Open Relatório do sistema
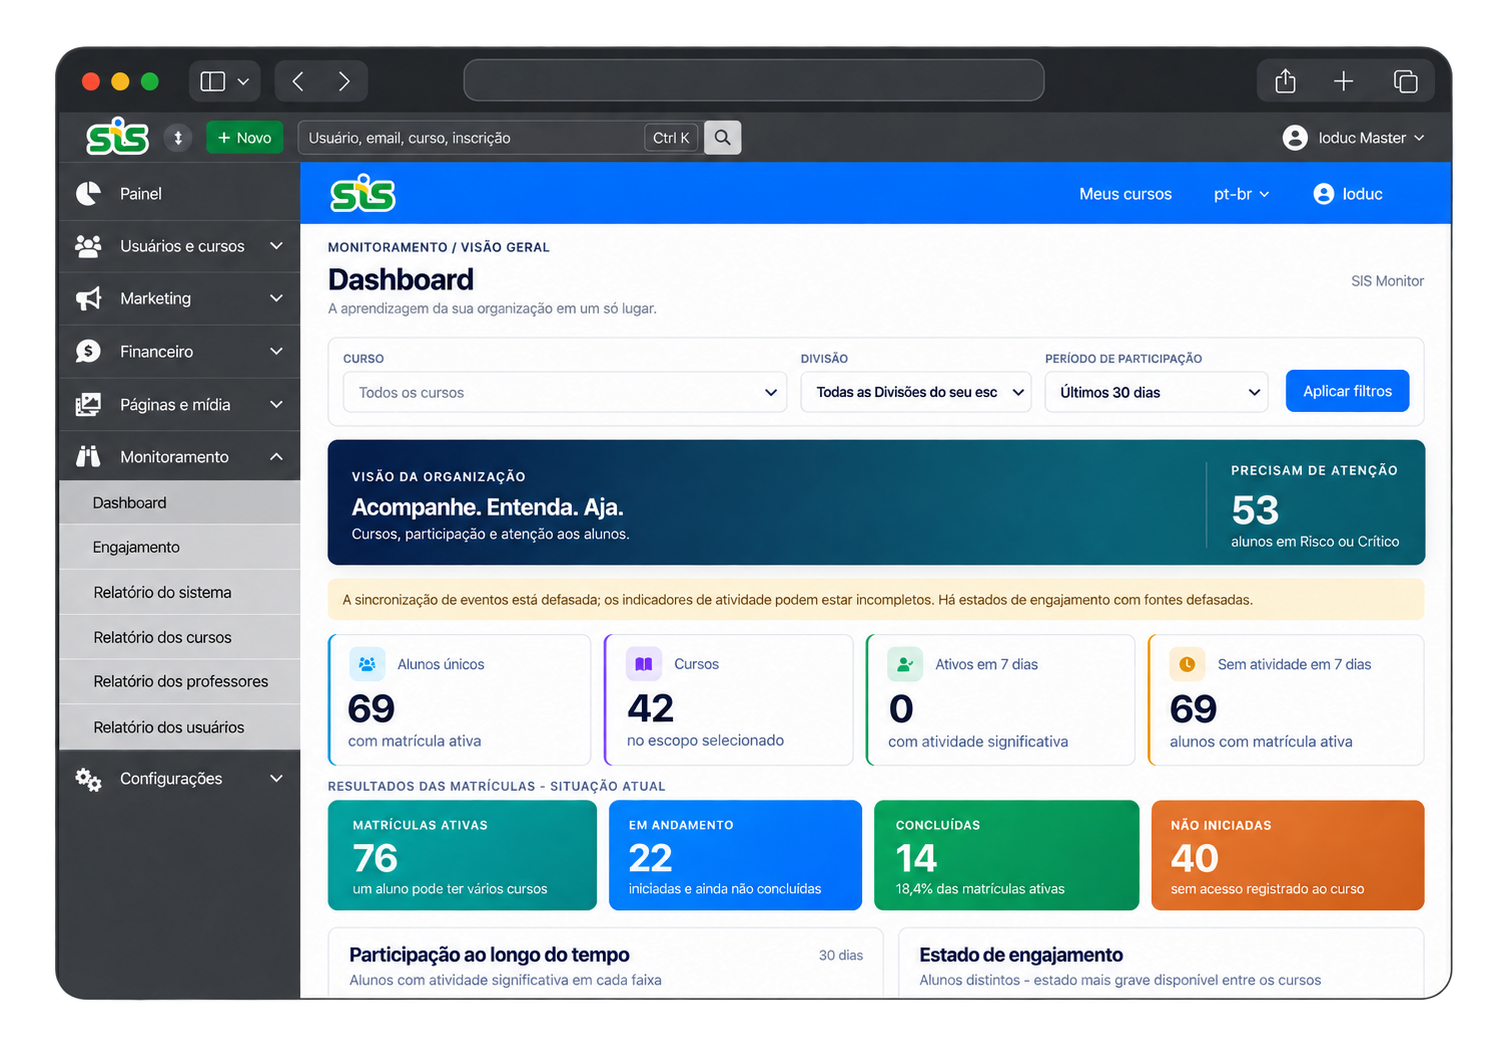The image size is (1506, 1045). pyautogui.click(x=180, y=592)
